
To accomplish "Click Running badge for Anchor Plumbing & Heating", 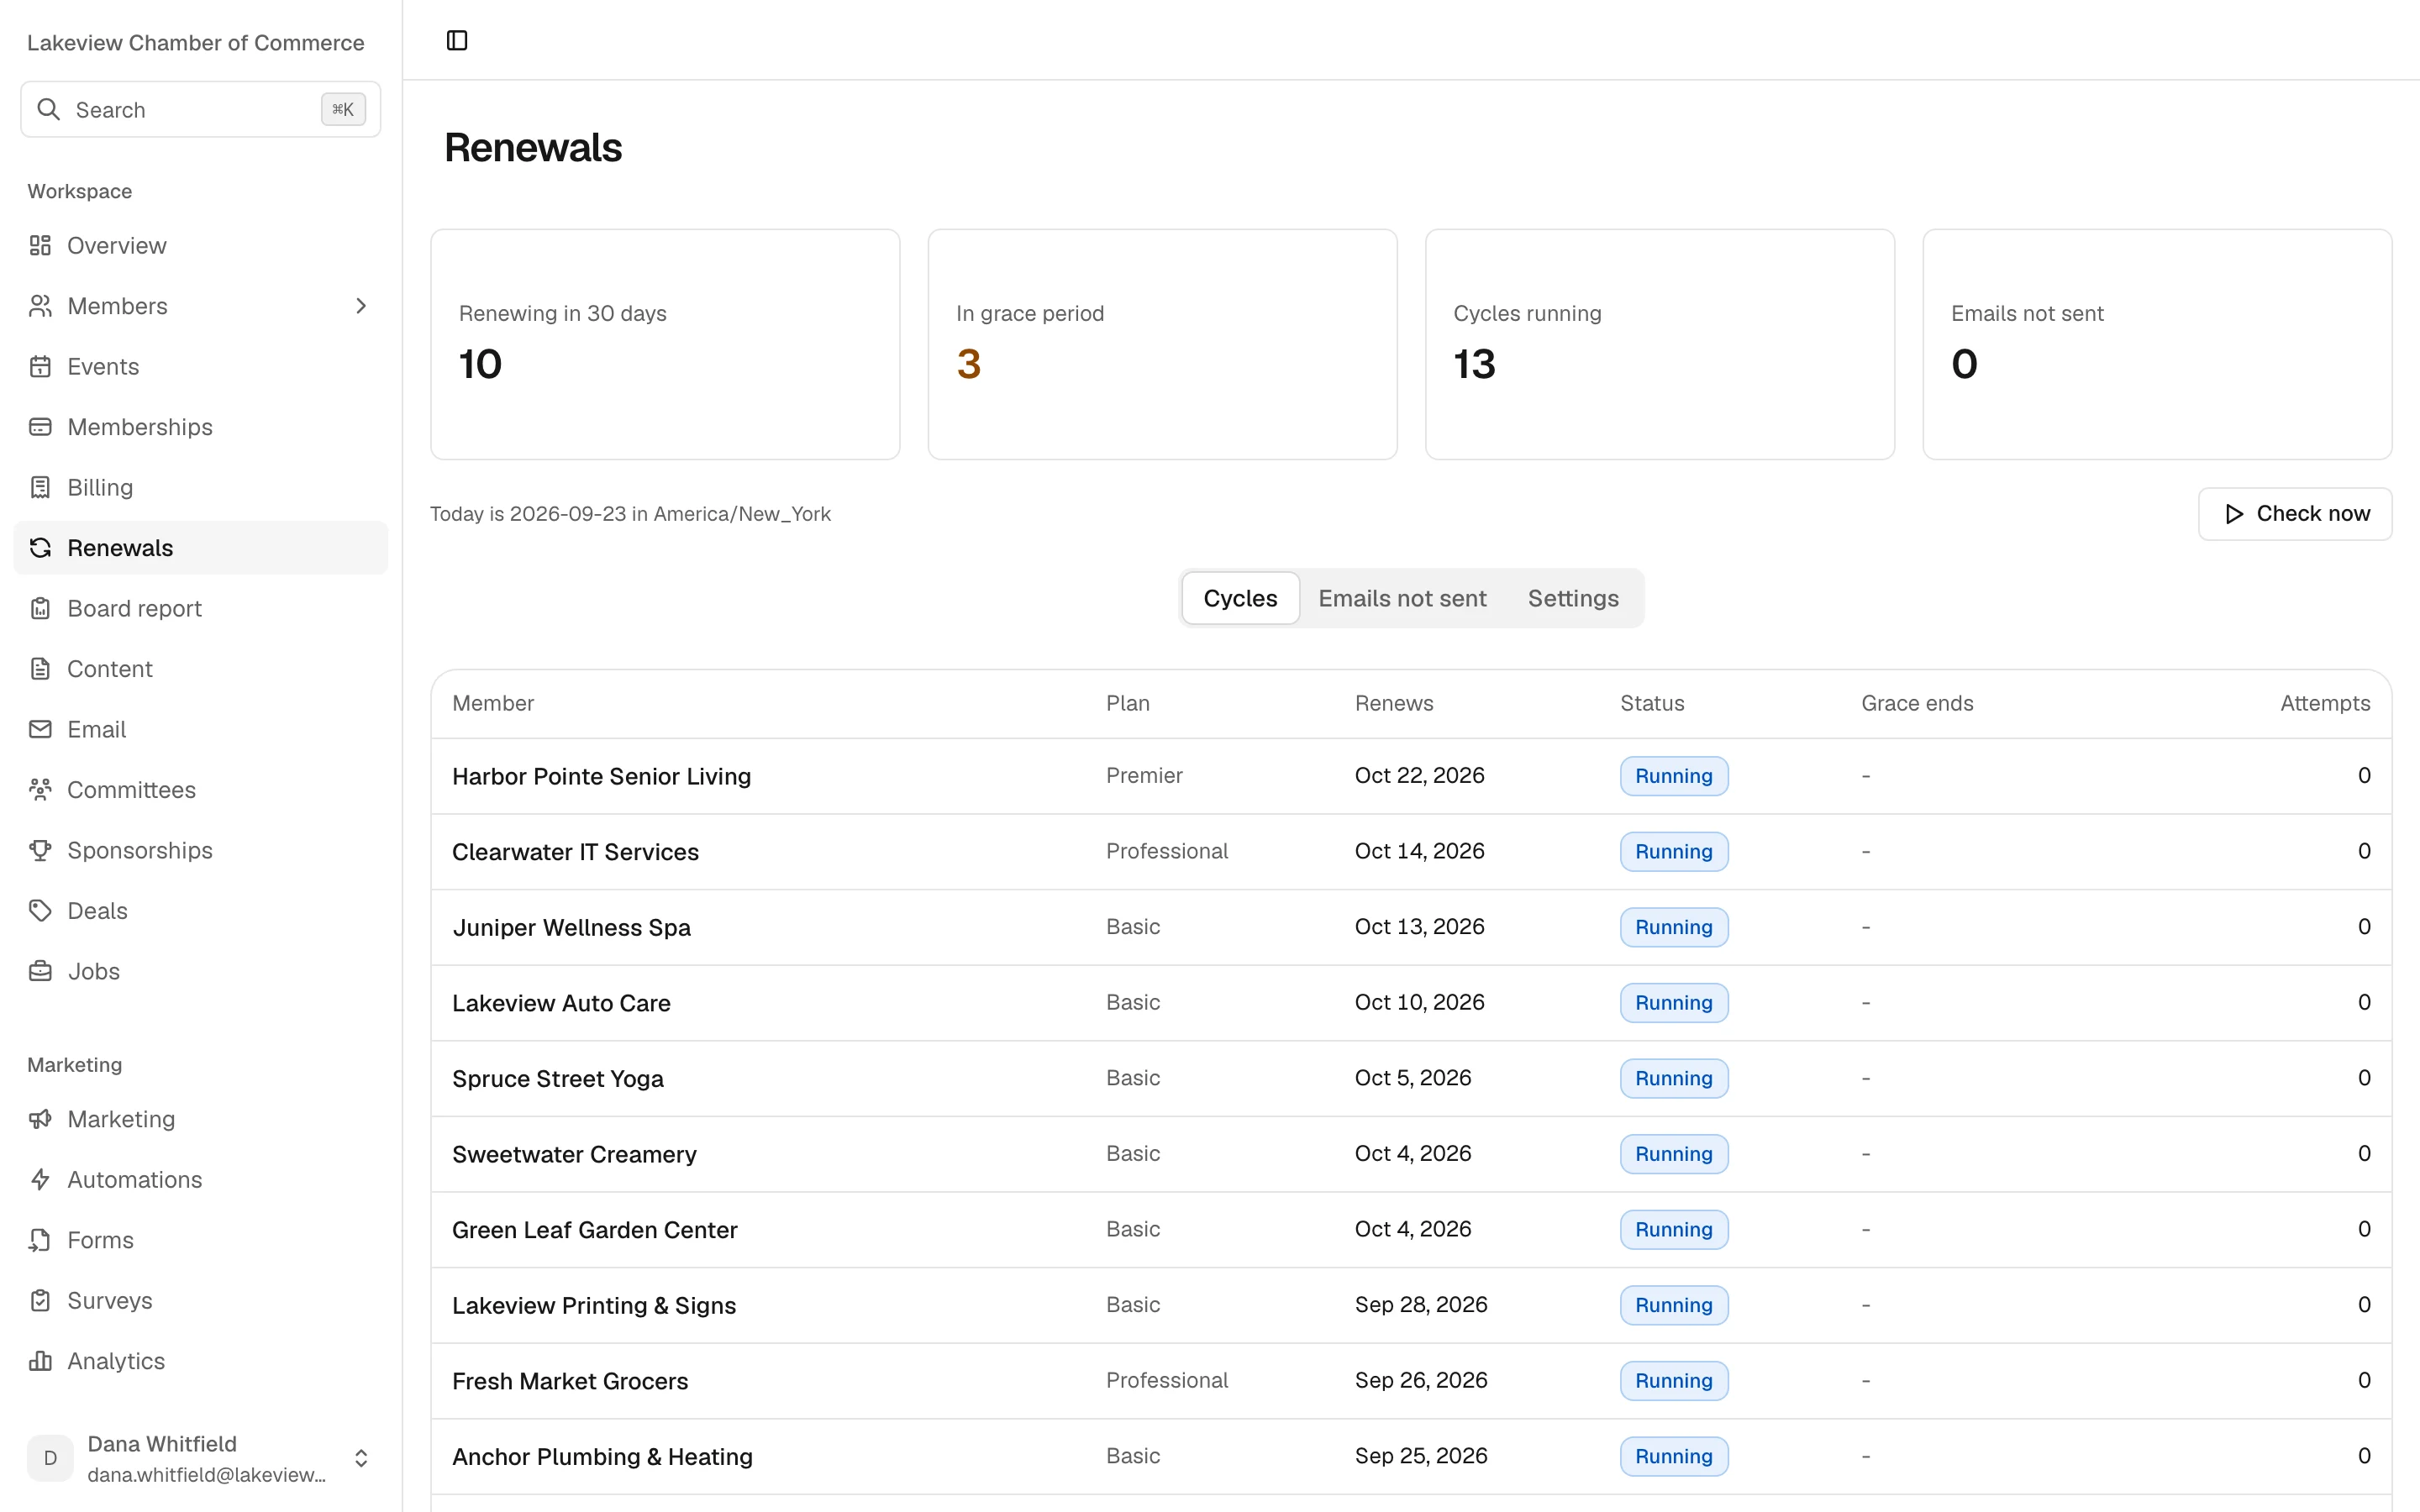I will tap(1674, 1456).
